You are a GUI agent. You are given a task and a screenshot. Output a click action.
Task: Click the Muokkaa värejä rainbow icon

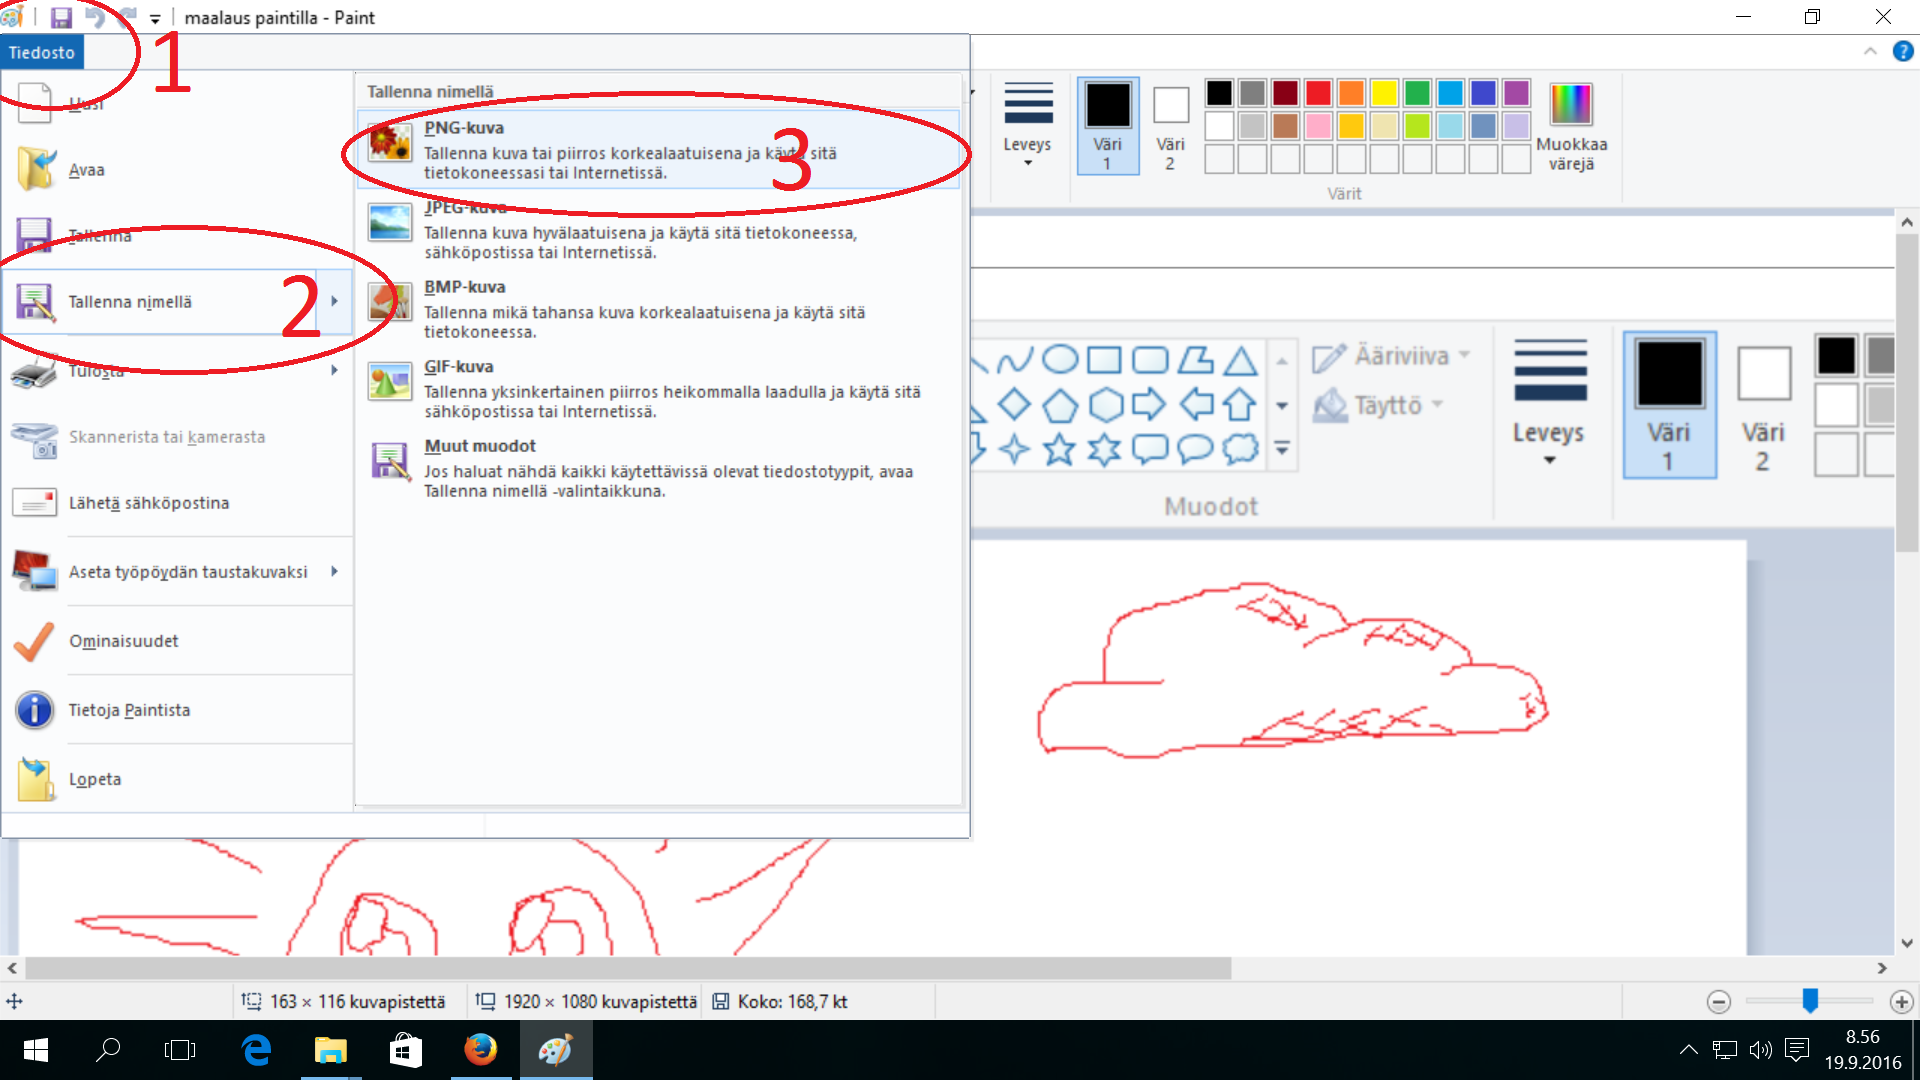coord(1570,104)
